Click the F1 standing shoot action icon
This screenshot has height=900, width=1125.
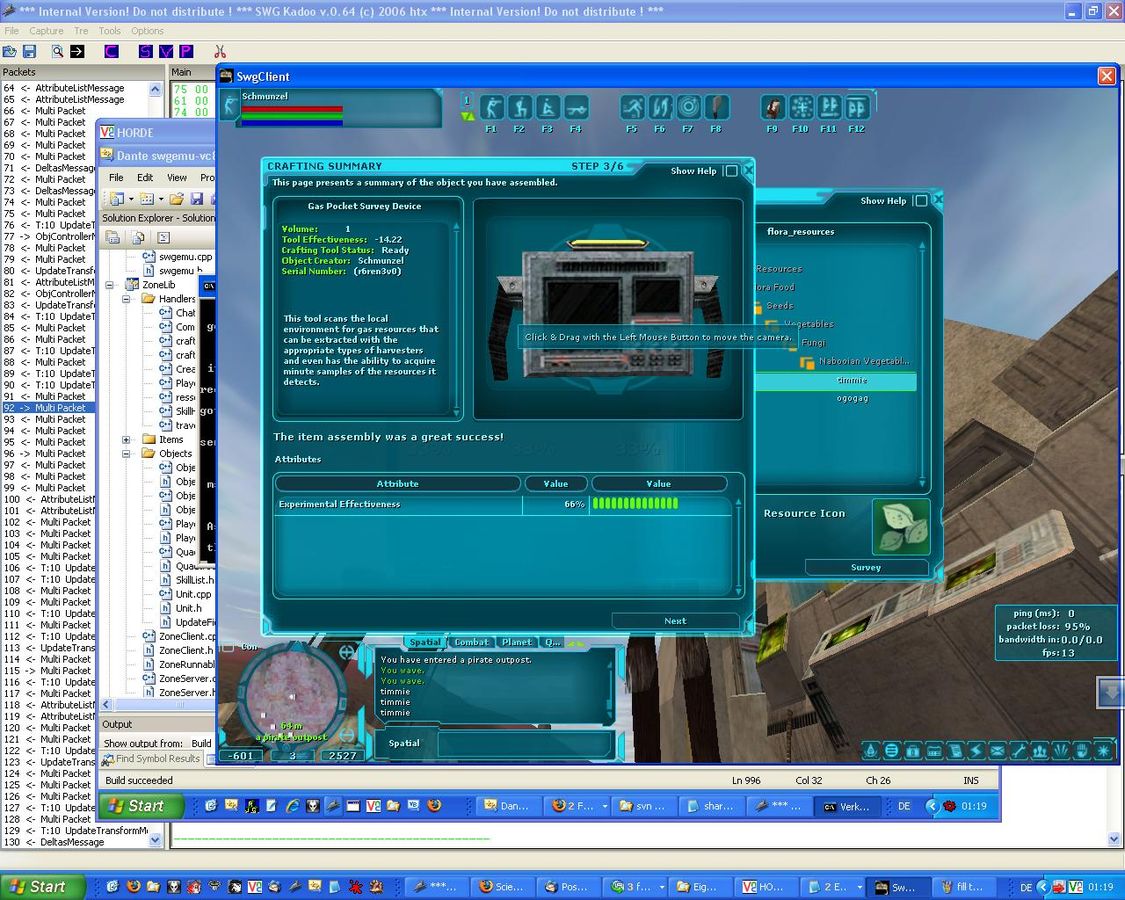click(x=491, y=108)
